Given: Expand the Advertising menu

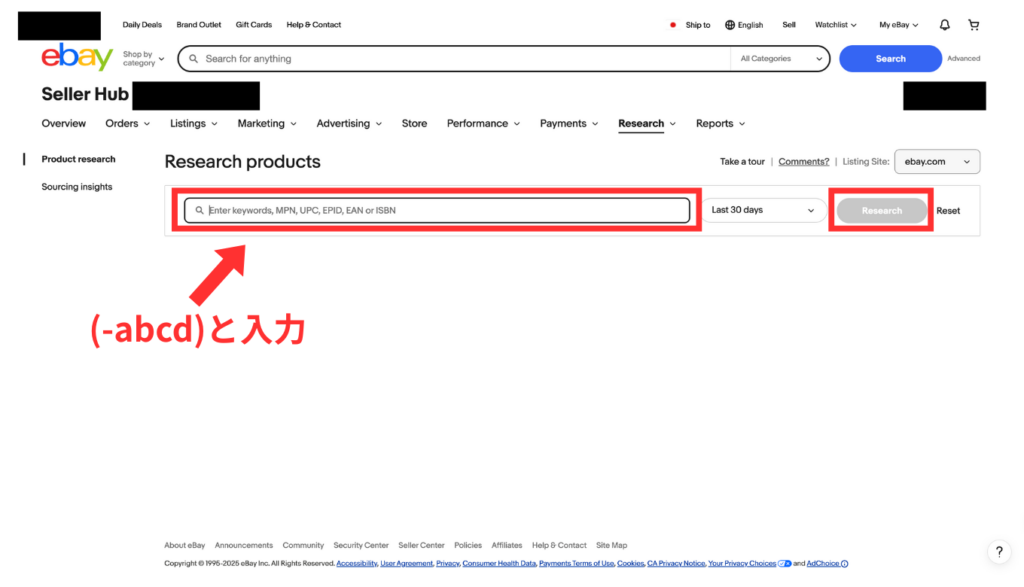Looking at the screenshot, I should tap(349, 123).
